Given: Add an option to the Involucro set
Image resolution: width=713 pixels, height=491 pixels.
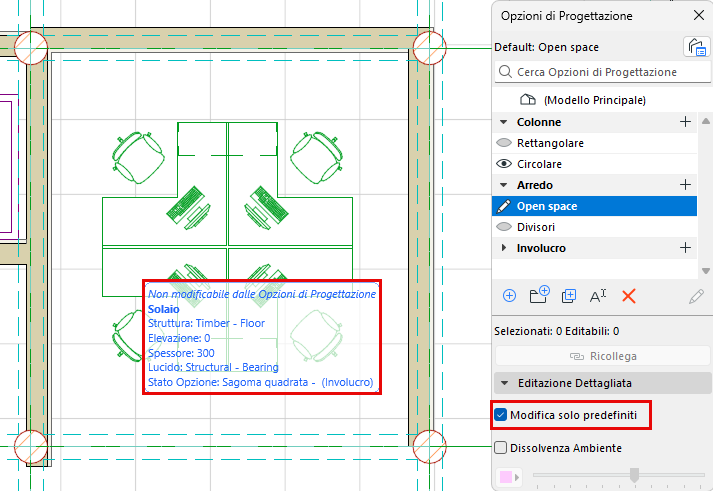Looking at the screenshot, I should pyautogui.click(x=685, y=248).
